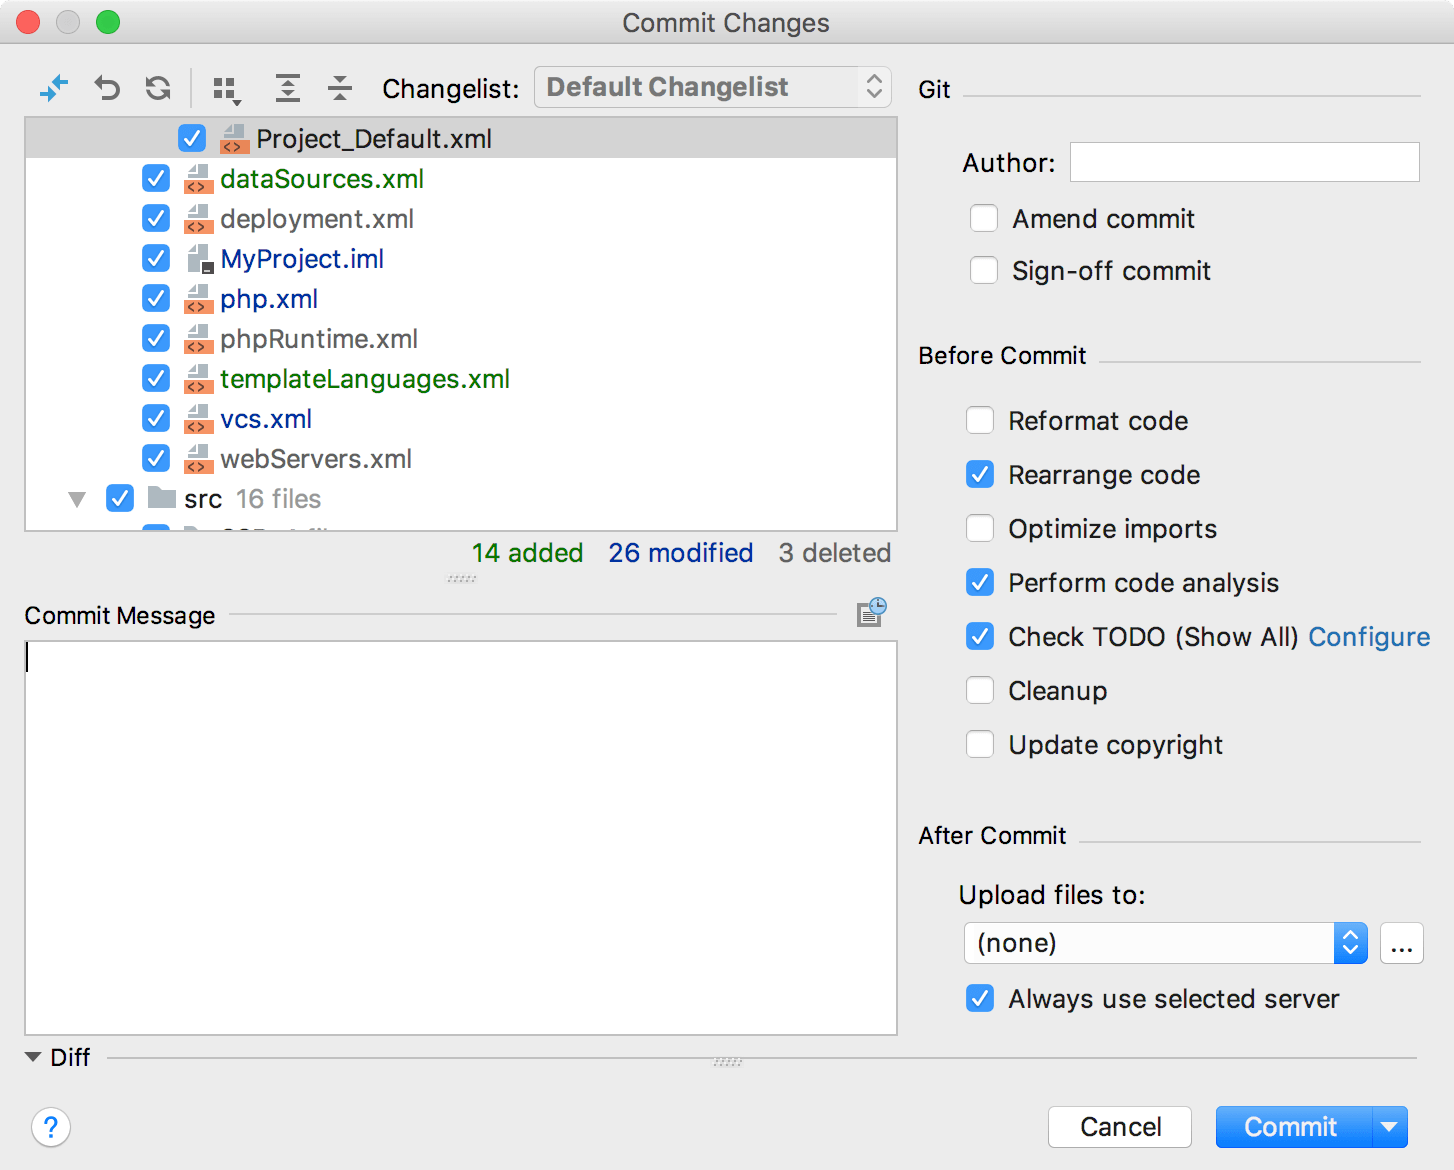1454x1170 pixels.
Task: Click the help question mark icon
Action: point(51,1127)
